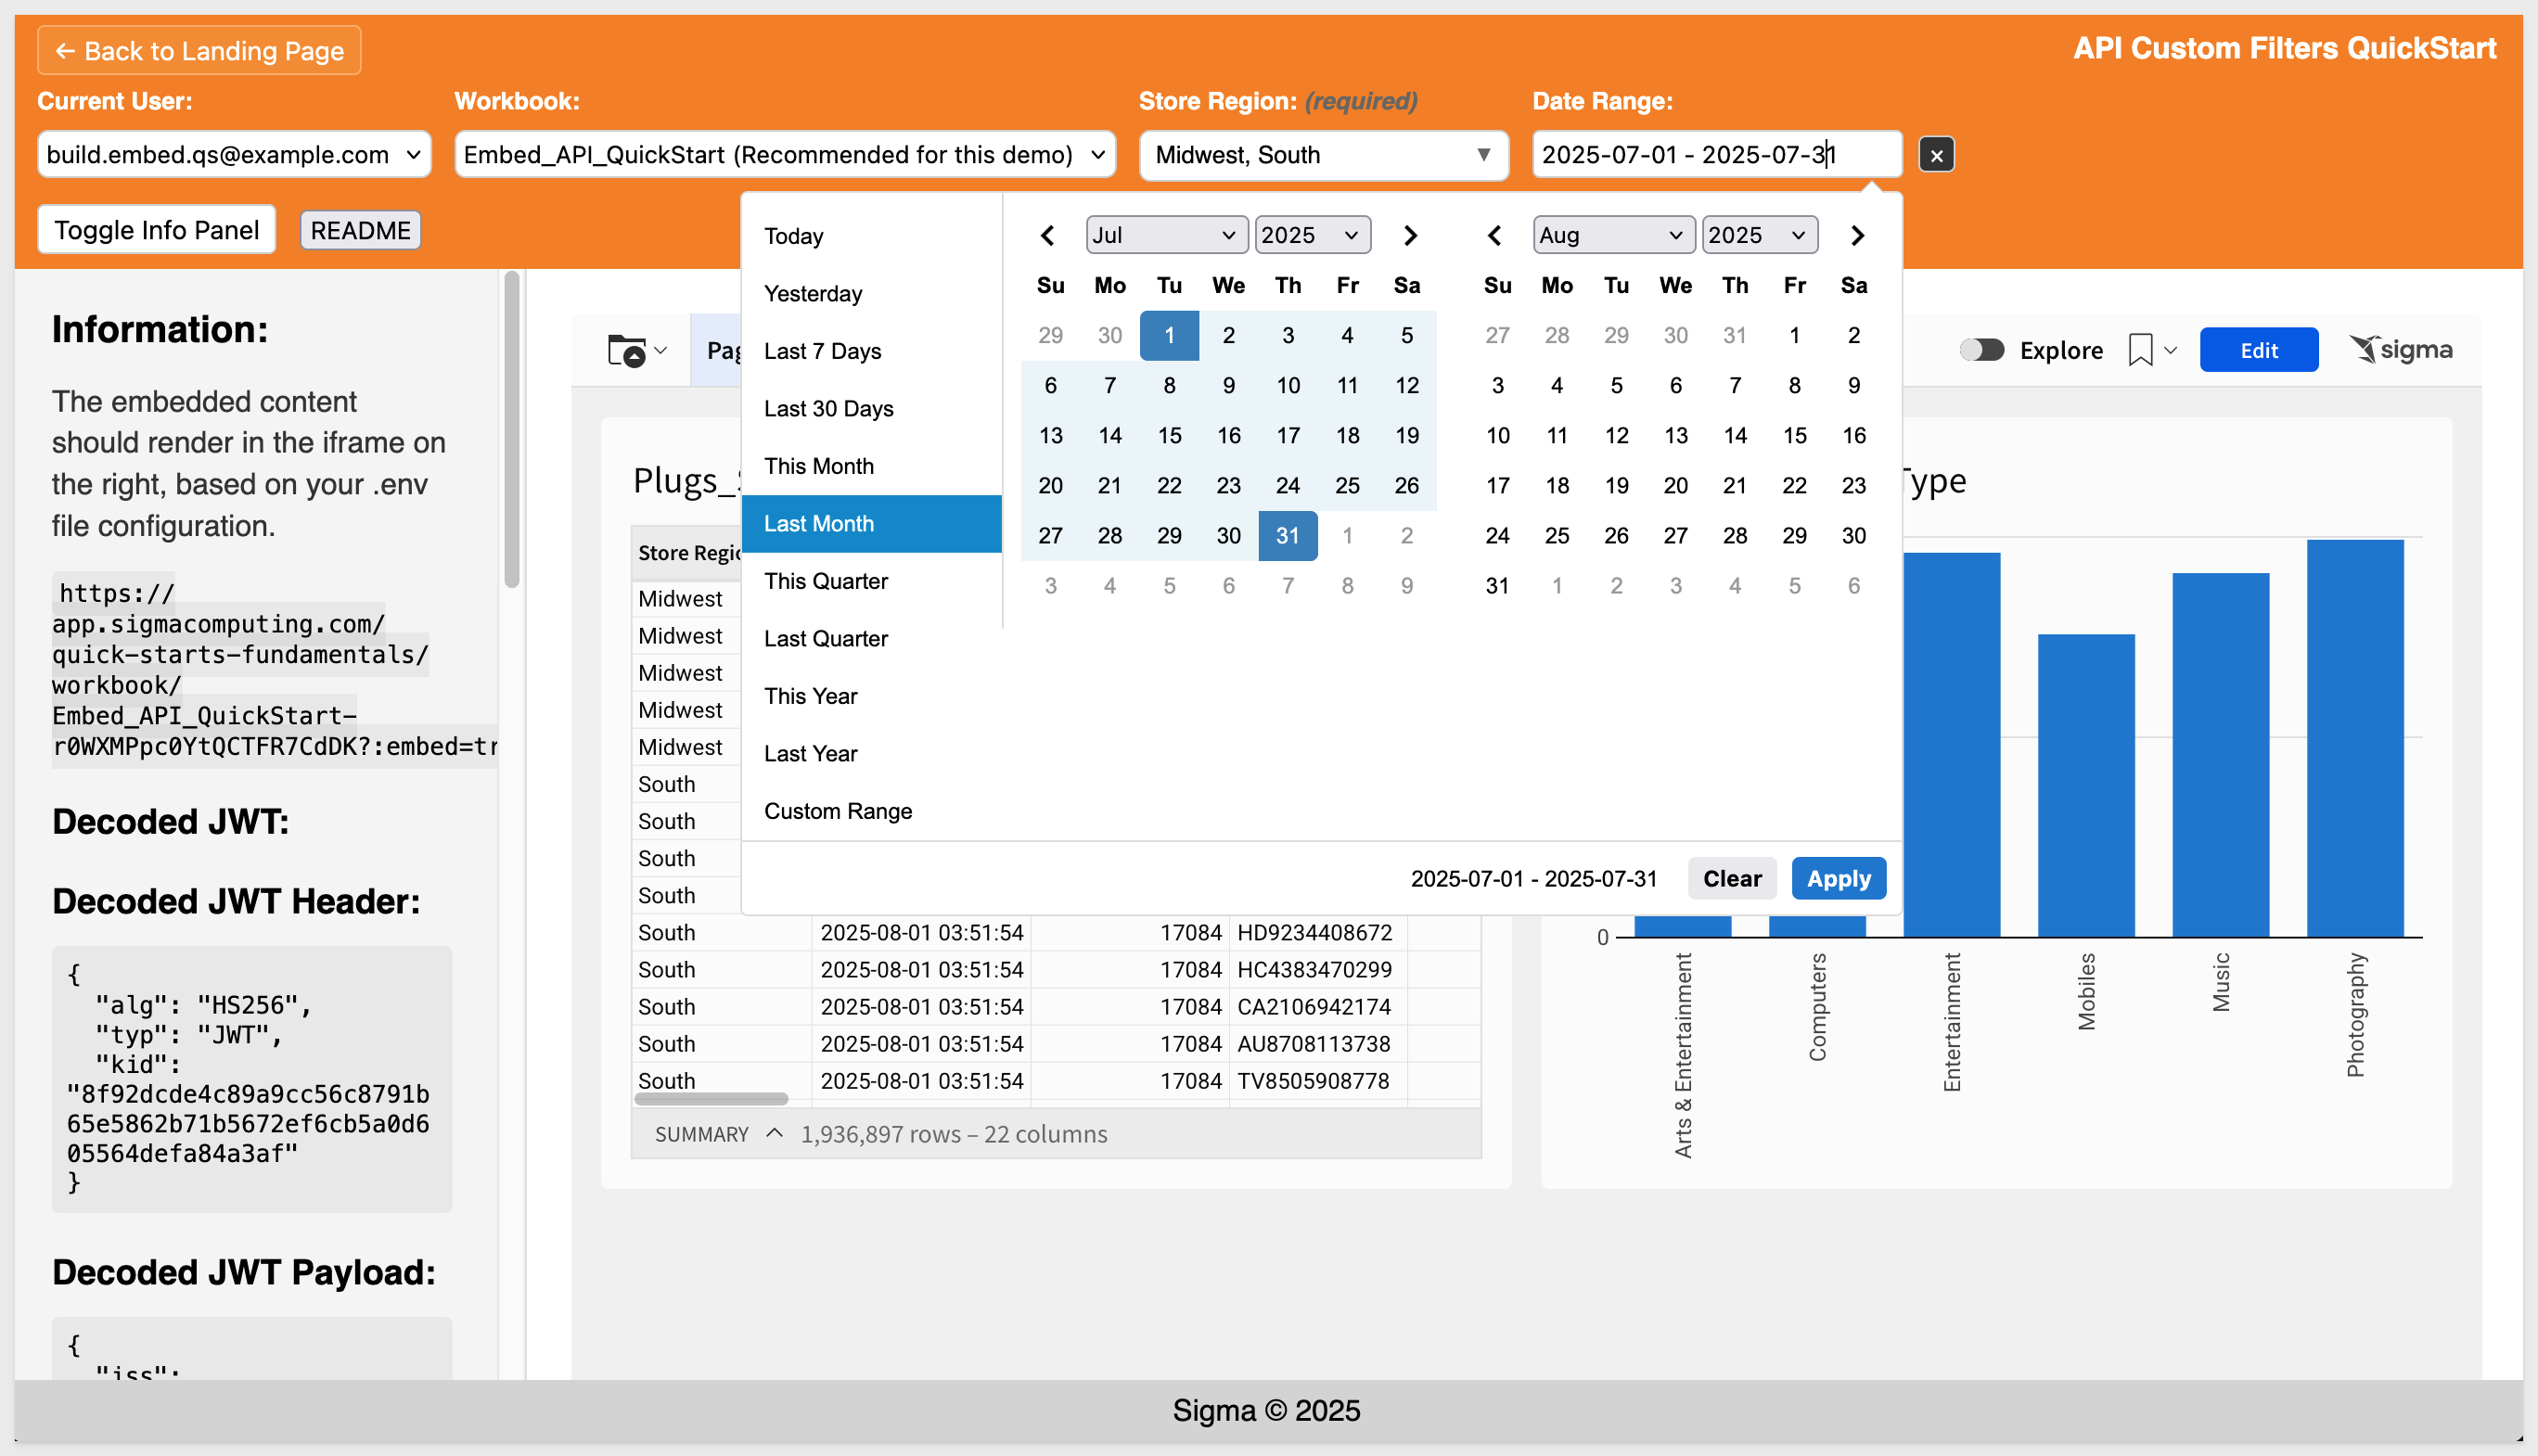Click the previous month arrow on July calendar
Screen dimensions: 2538x1456
click(1047, 235)
